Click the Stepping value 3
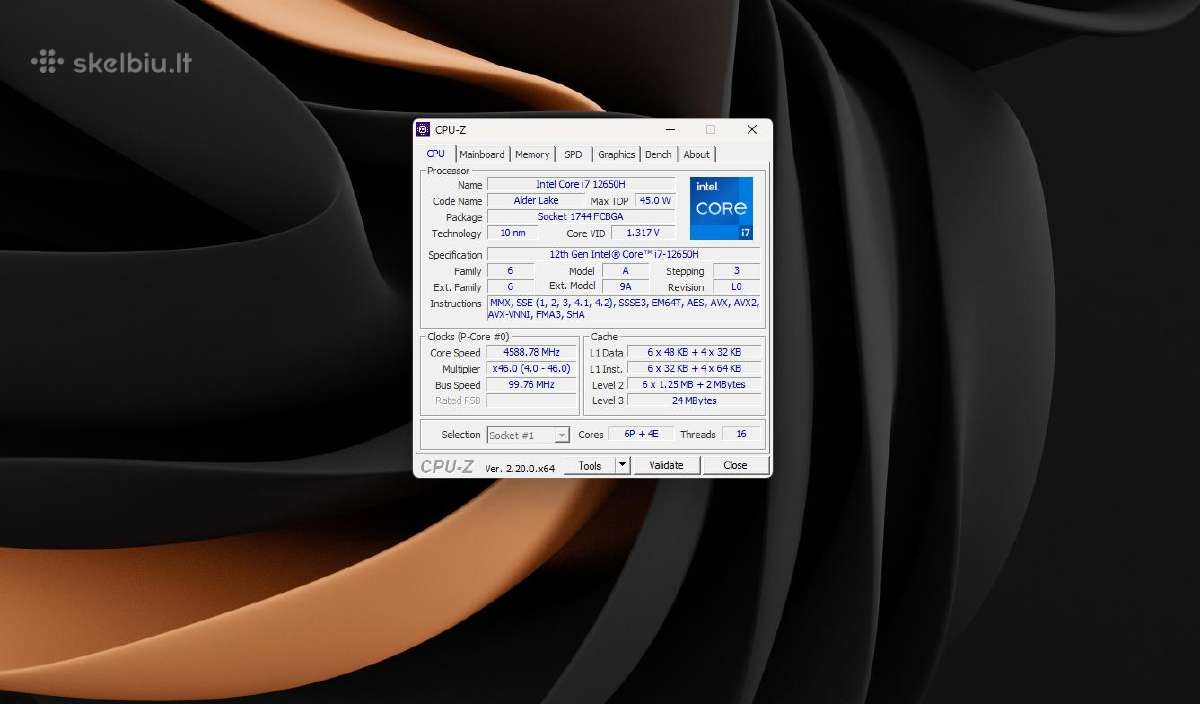The height and width of the screenshot is (704, 1200). 736,271
